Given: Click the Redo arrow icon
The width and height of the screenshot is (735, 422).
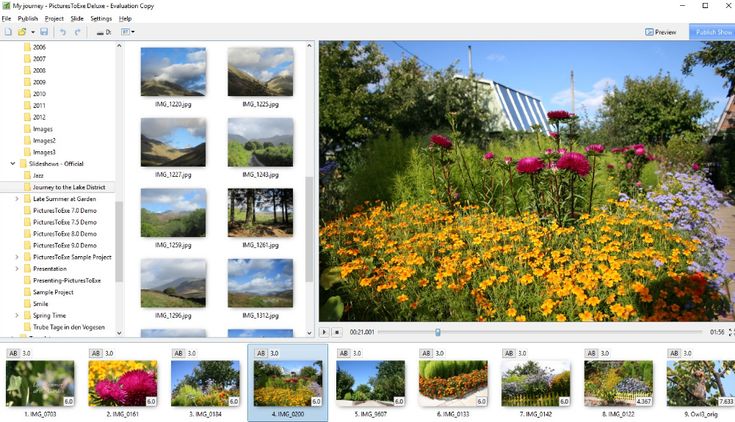Looking at the screenshot, I should pyautogui.click(x=78, y=32).
